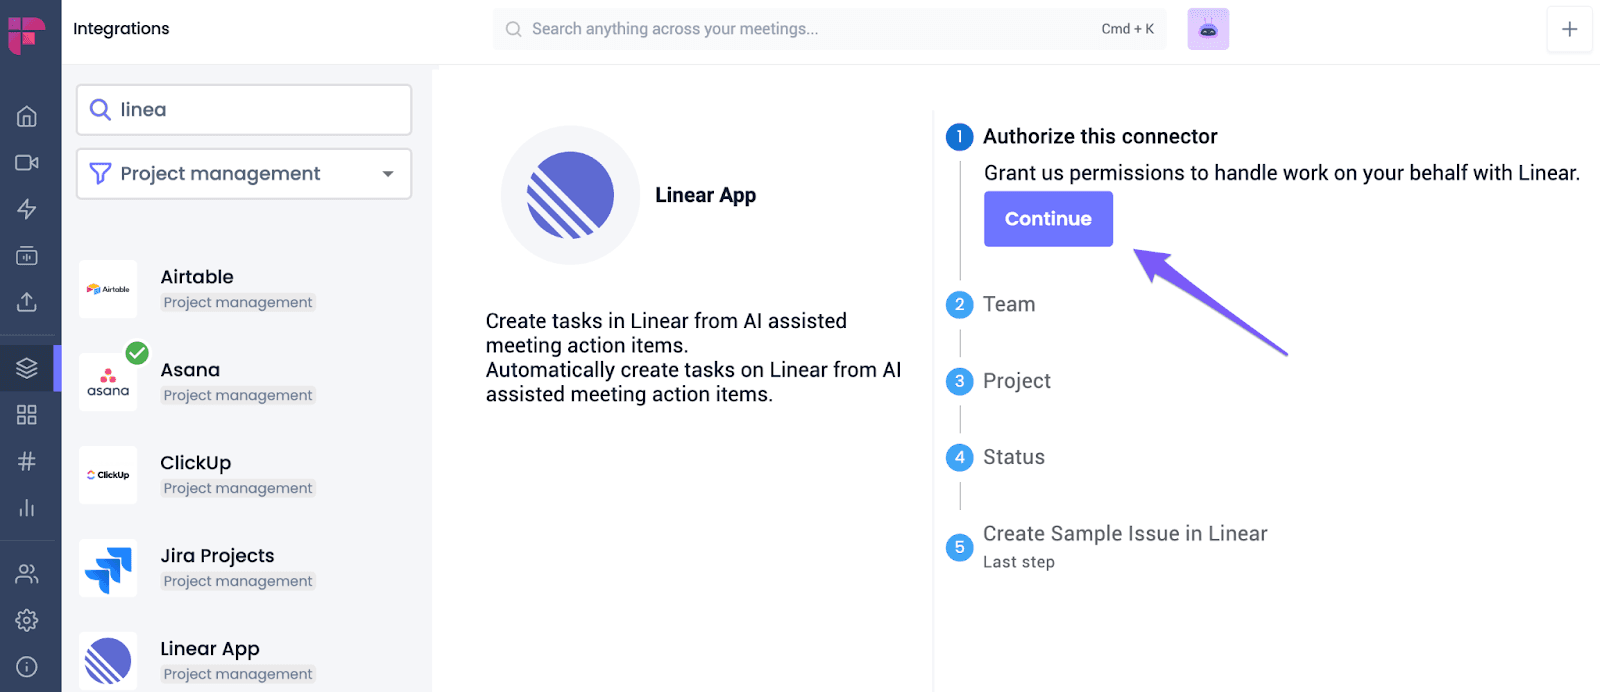Click the 'Project management' tag under Asana
The image size is (1600, 692).
point(238,395)
